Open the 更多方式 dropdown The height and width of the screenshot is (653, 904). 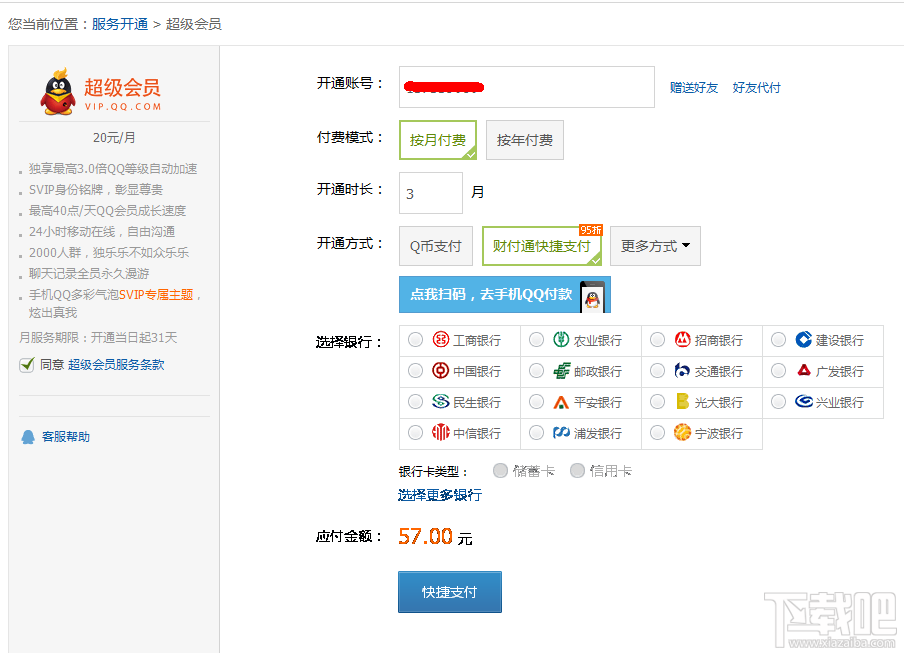(655, 246)
